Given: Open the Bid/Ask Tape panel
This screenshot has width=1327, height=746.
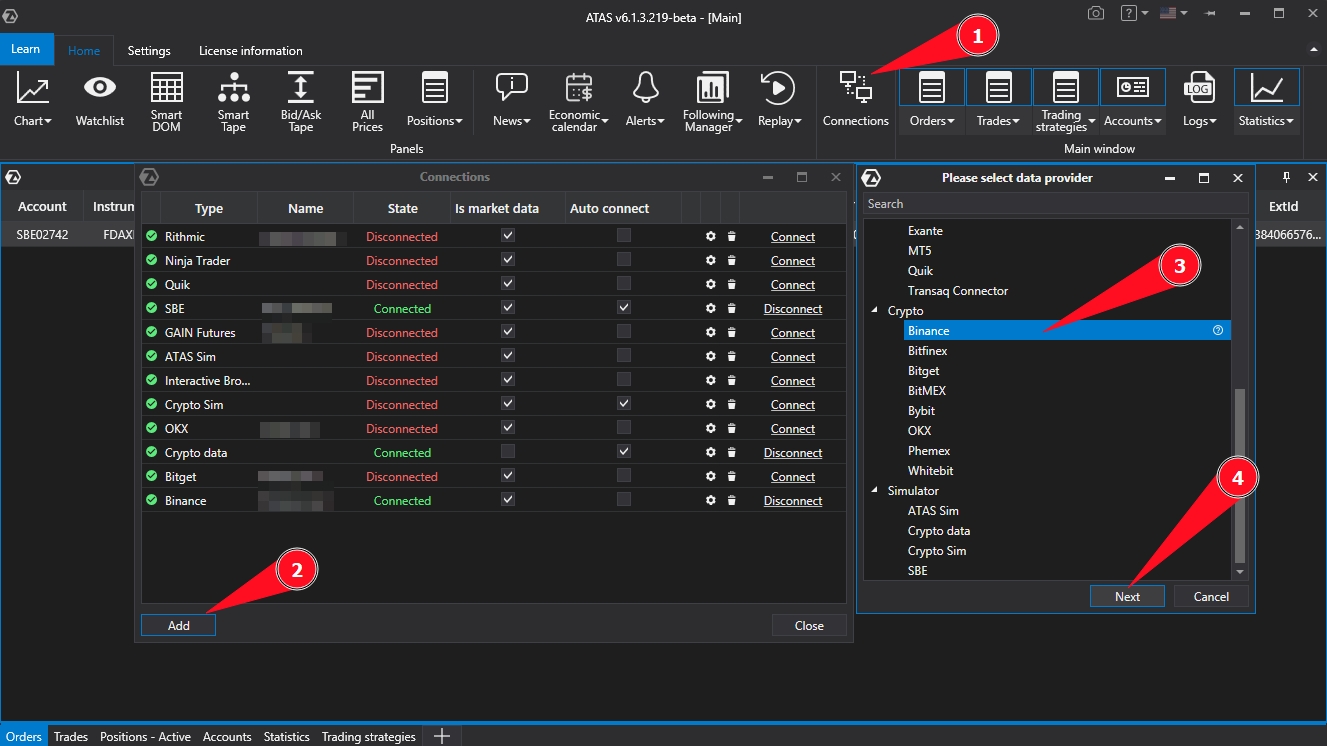Looking at the screenshot, I should 300,100.
